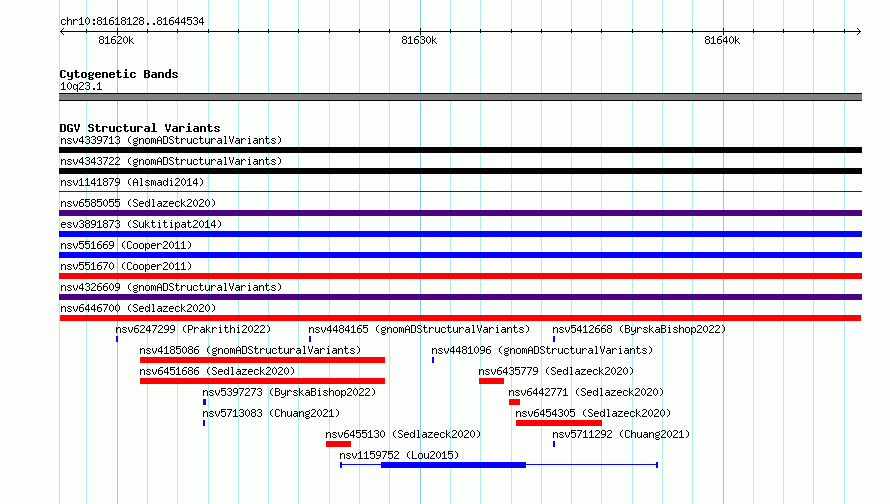890x504 pixels.
Task: Open the nsv6442771 (Sedlazeck2020) label
Action: [586, 392]
